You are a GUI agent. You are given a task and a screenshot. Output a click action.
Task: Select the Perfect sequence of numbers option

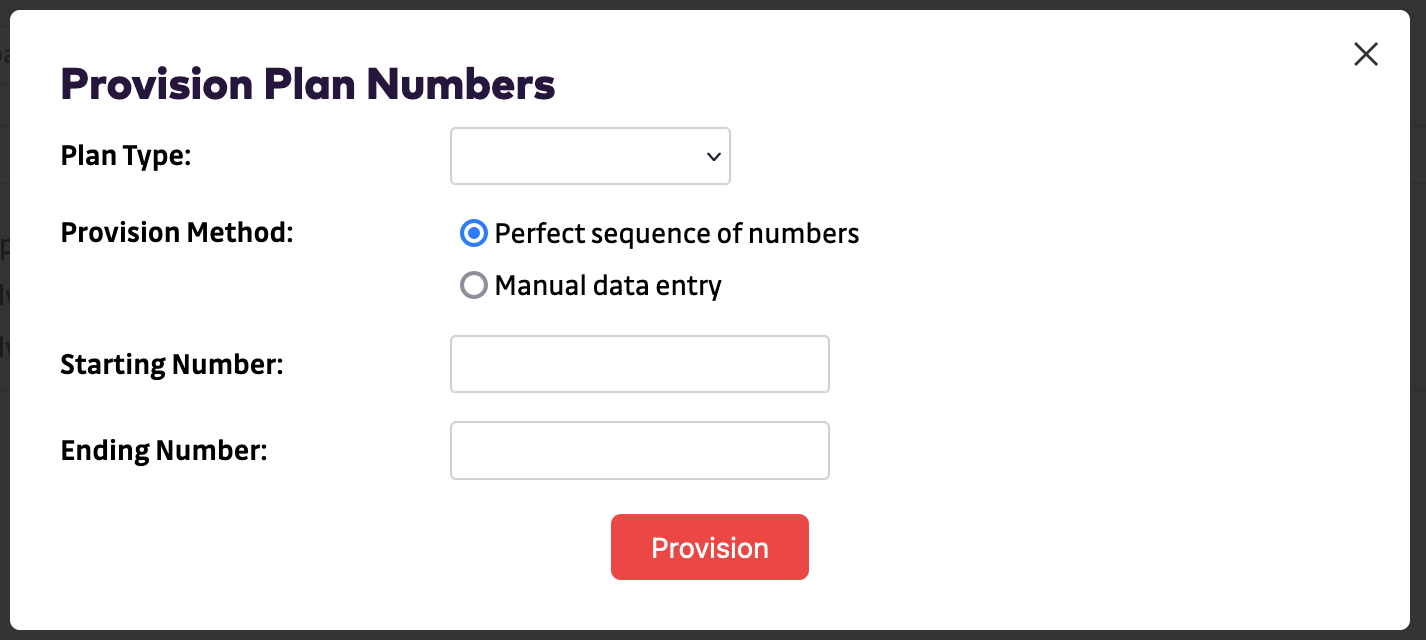[x=473, y=233]
